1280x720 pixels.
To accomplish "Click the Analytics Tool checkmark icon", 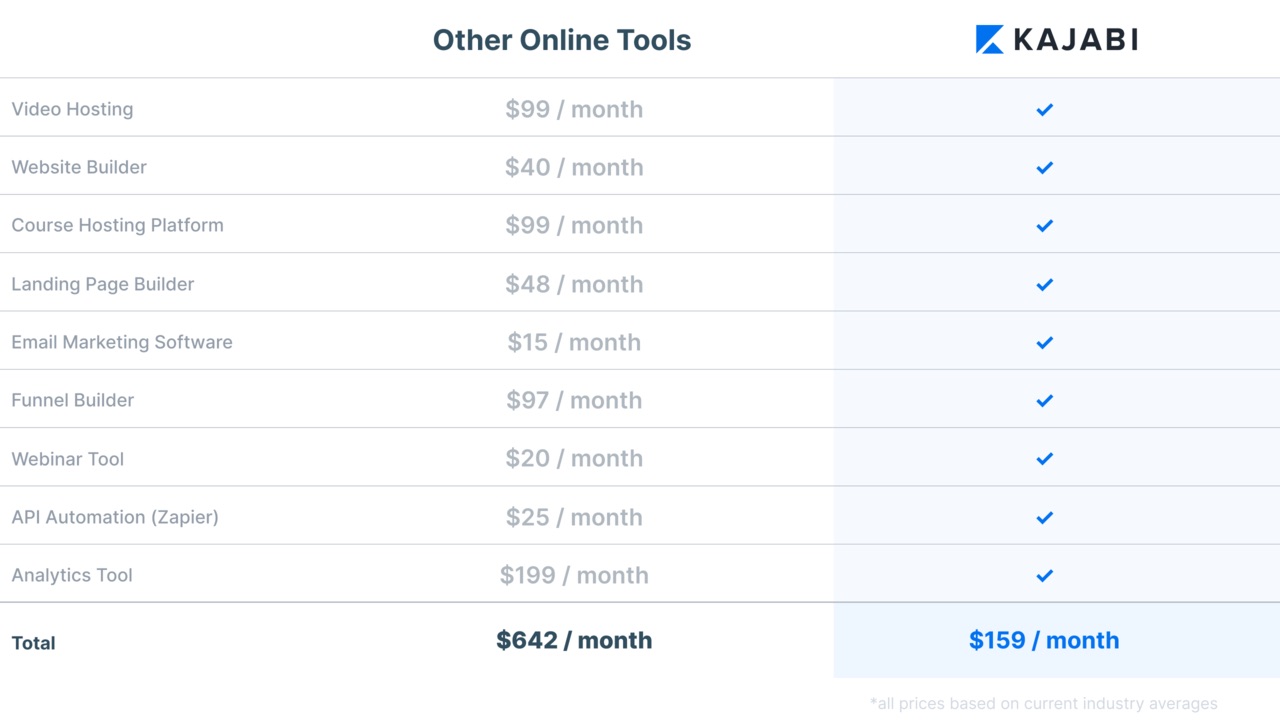I will click(1044, 575).
